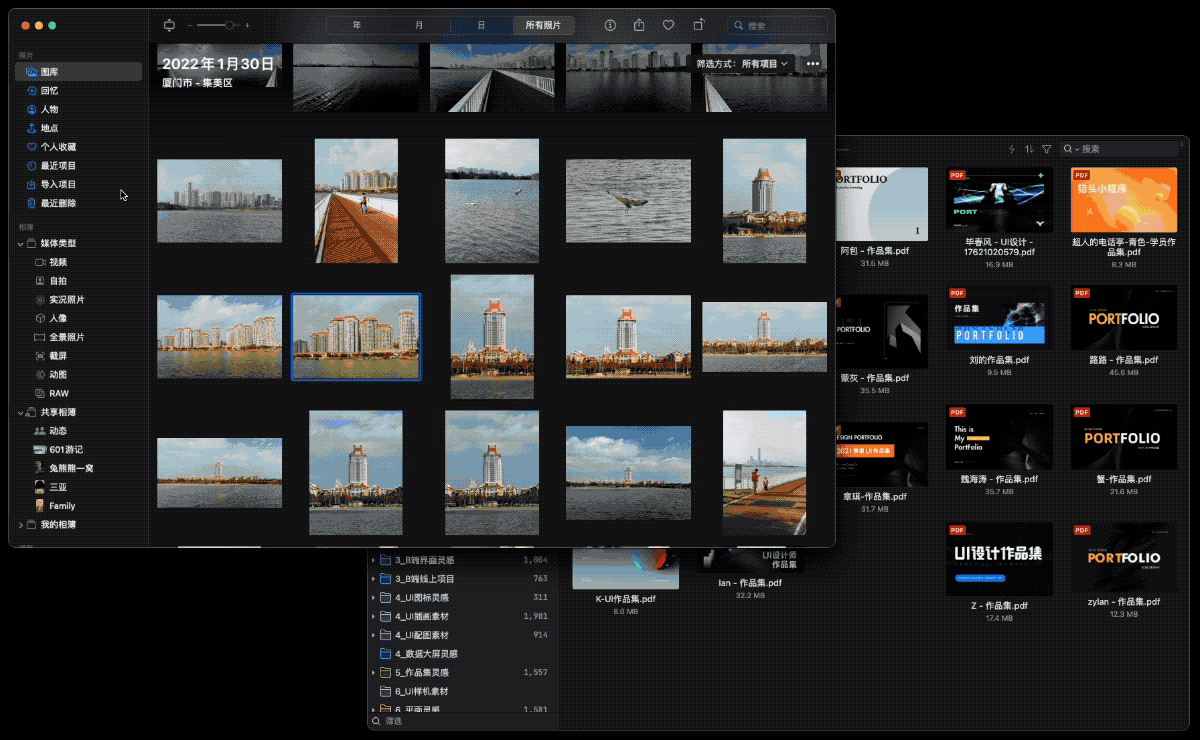Image resolution: width=1200 pixels, height=740 pixels.
Task: Open the Family shared album
Action: [x=78, y=506]
